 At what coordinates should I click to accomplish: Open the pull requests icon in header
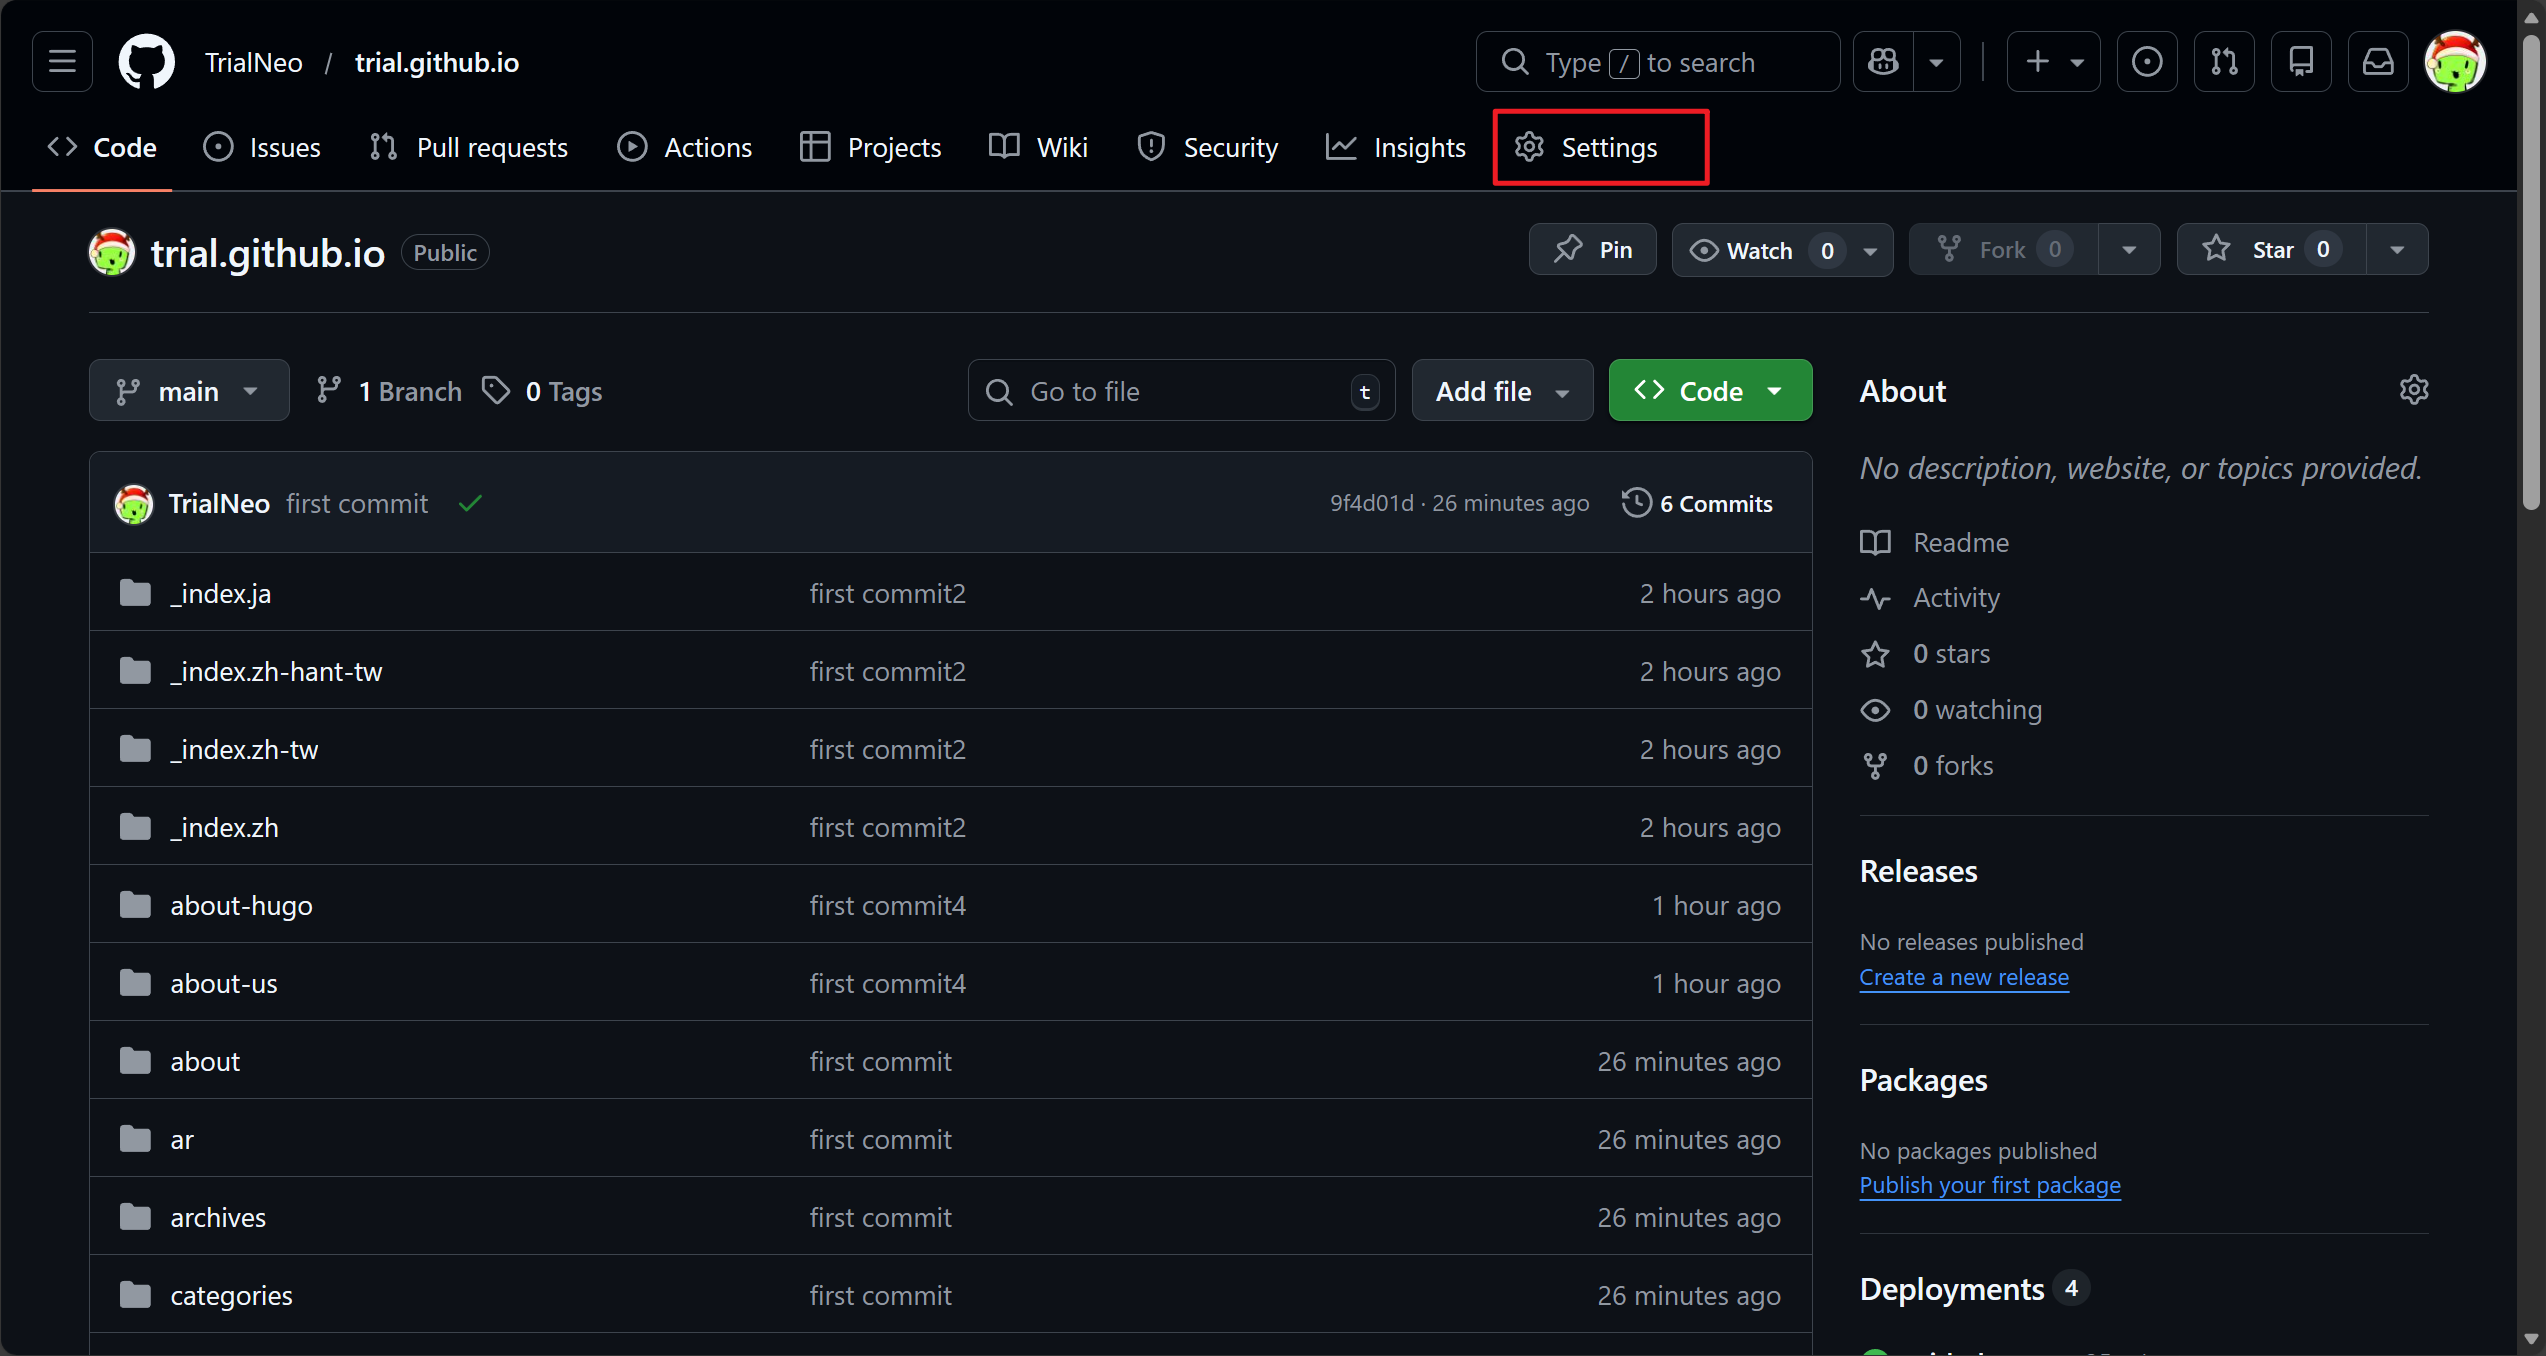click(x=2224, y=62)
